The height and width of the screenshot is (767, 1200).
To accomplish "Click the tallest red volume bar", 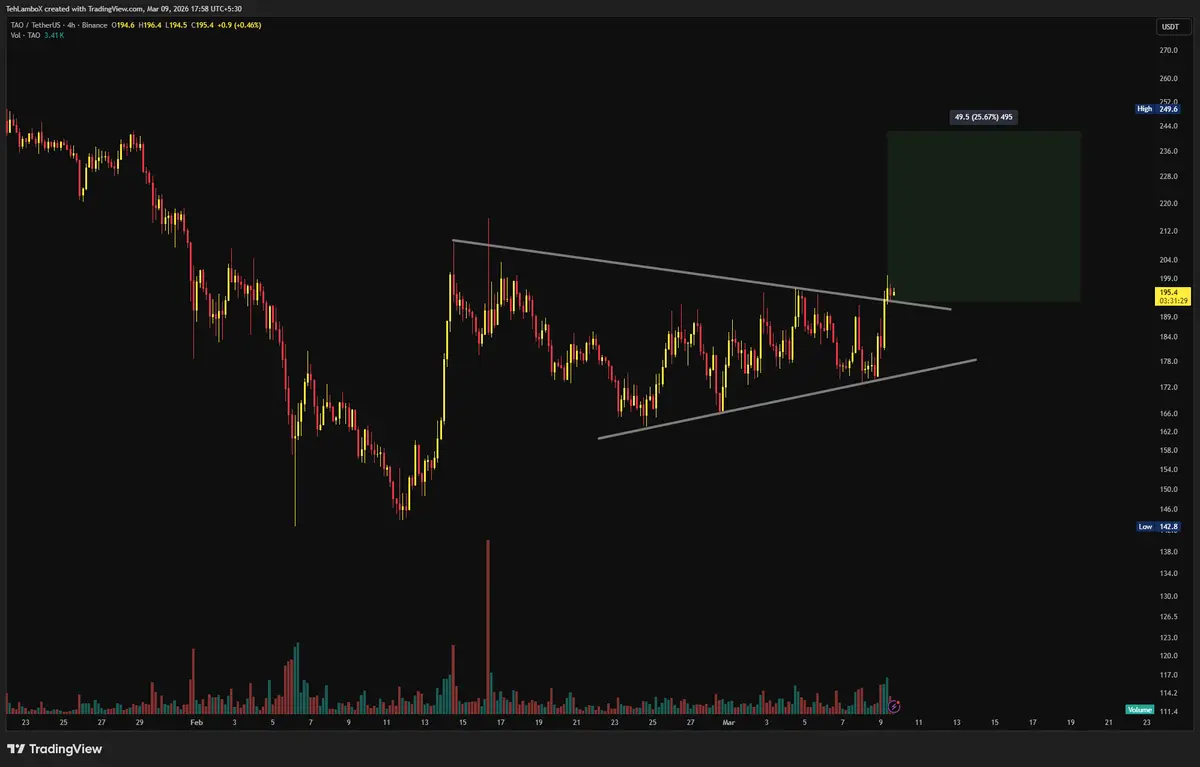I will click(x=489, y=626).
